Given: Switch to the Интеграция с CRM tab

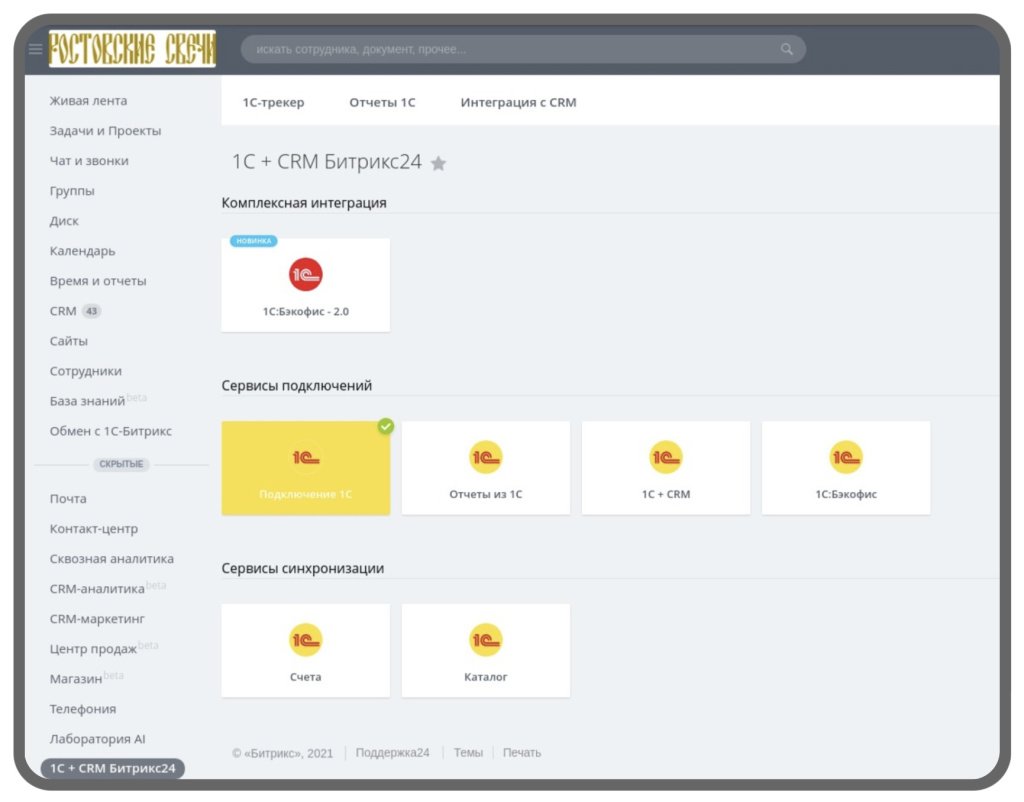Looking at the screenshot, I should [x=519, y=103].
